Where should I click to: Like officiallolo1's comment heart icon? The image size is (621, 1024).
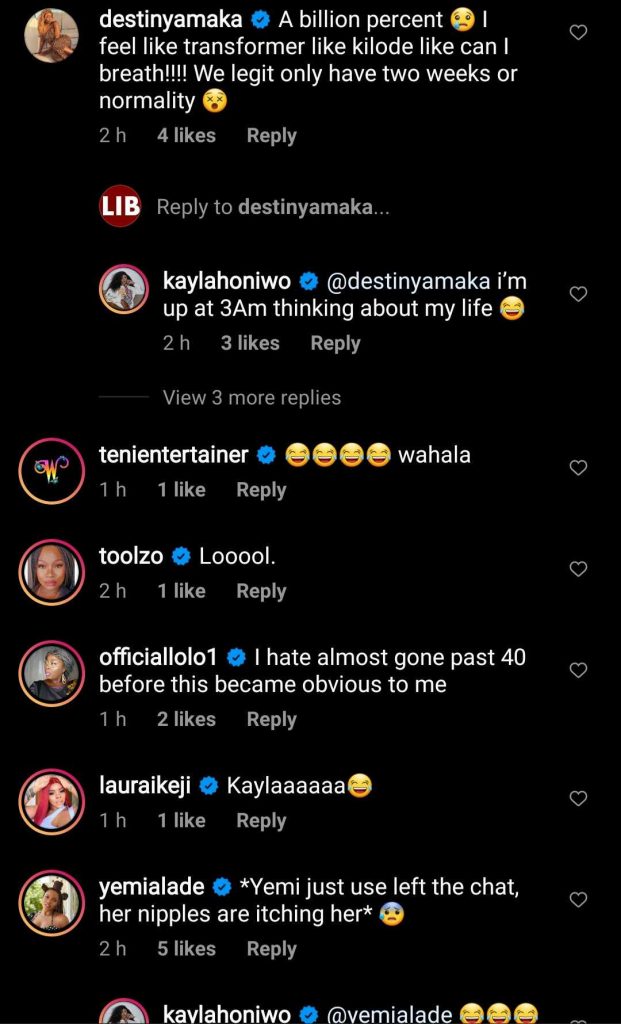tap(577, 669)
